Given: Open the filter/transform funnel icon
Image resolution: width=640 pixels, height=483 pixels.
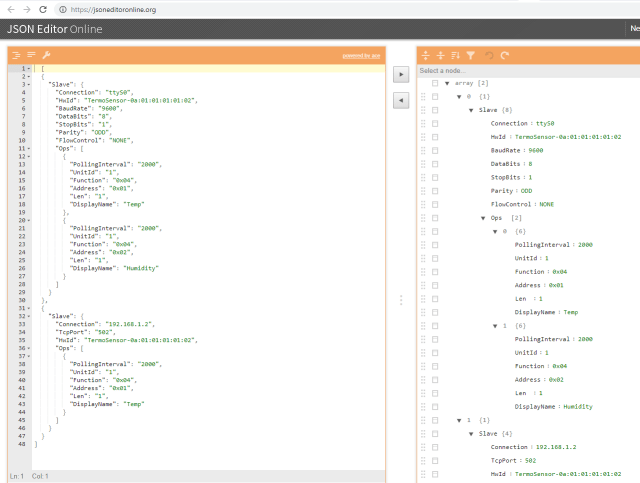Looking at the screenshot, I should (x=471, y=55).
